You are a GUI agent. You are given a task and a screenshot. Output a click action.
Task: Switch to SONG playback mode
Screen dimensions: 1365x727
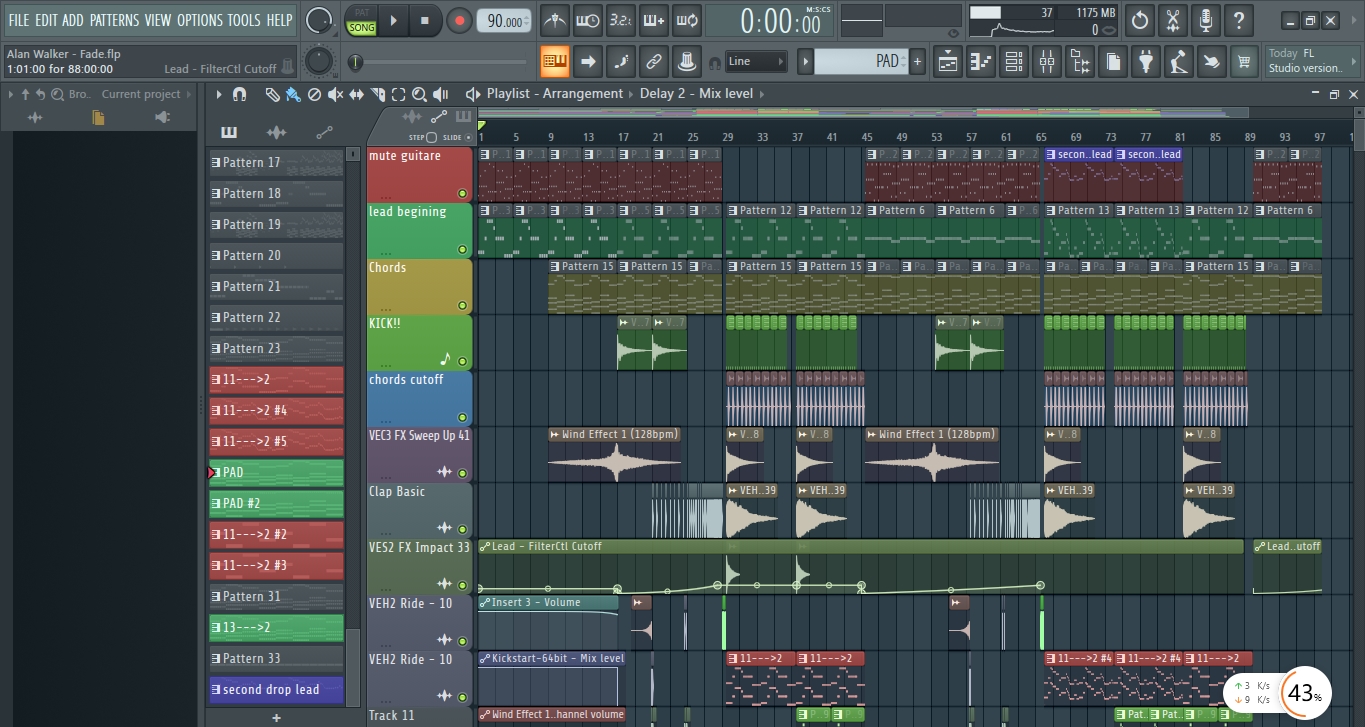tap(361, 27)
